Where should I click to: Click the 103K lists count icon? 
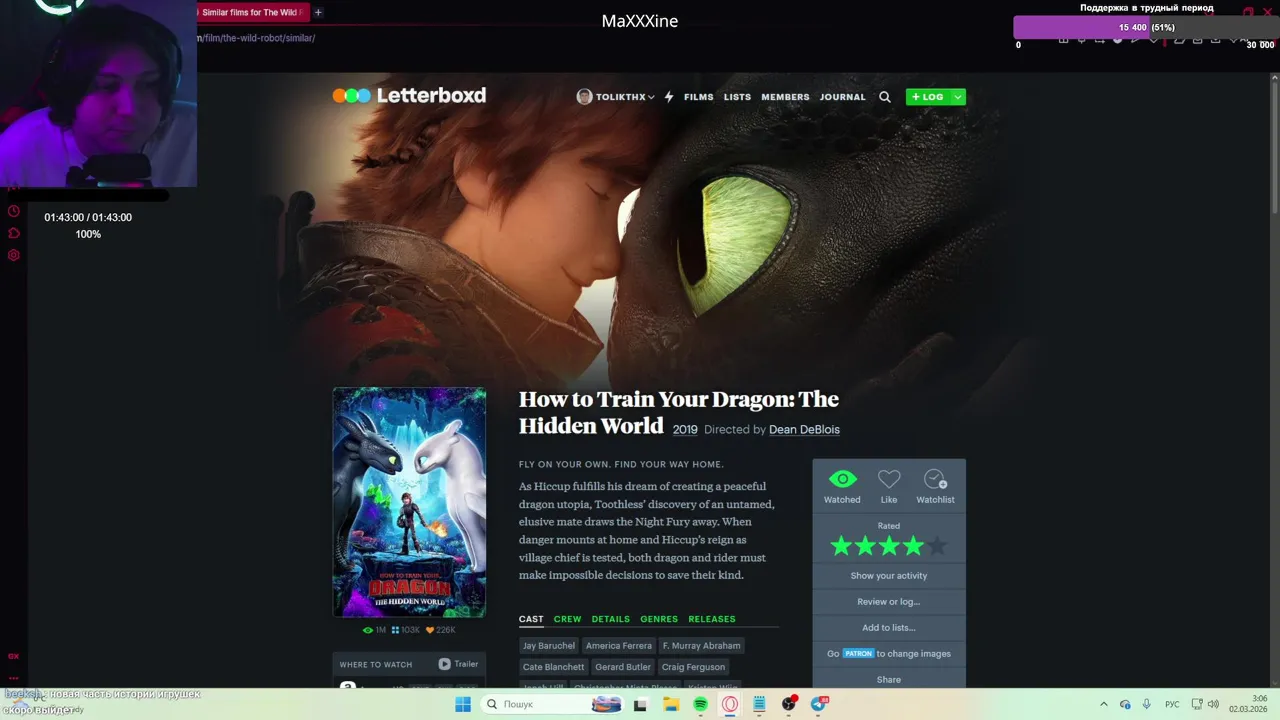pos(396,630)
